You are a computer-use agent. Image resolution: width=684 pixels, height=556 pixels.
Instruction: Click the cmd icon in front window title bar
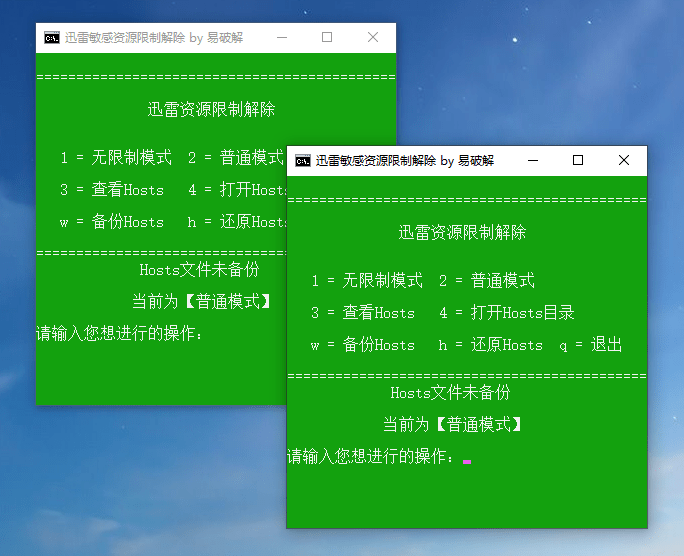(x=303, y=160)
